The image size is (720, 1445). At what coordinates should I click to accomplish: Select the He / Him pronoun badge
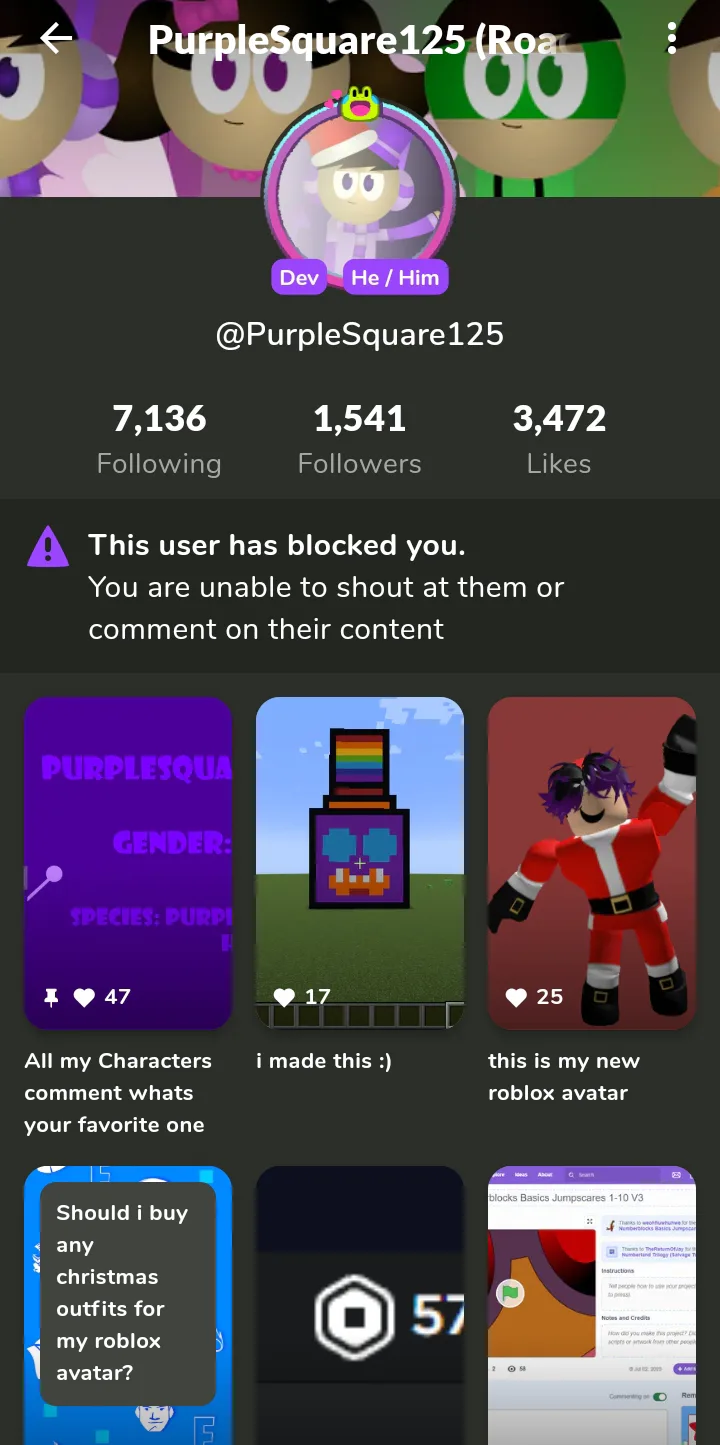click(395, 277)
